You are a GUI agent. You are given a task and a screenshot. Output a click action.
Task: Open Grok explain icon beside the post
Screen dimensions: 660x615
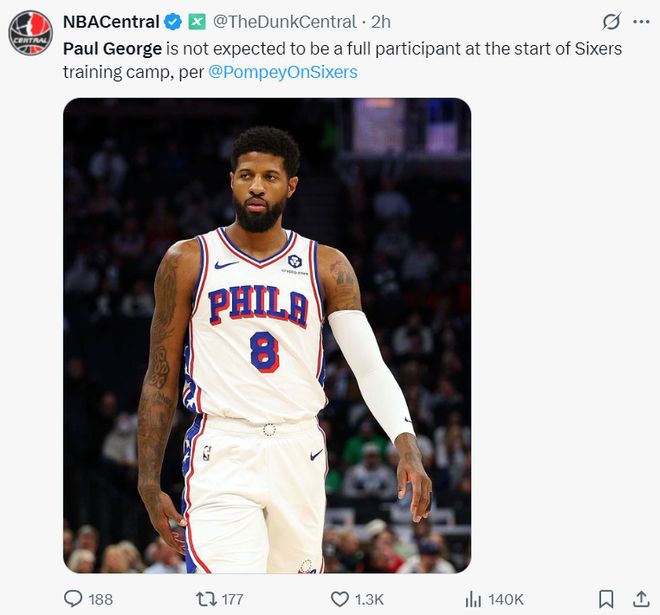click(x=611, y=22)
